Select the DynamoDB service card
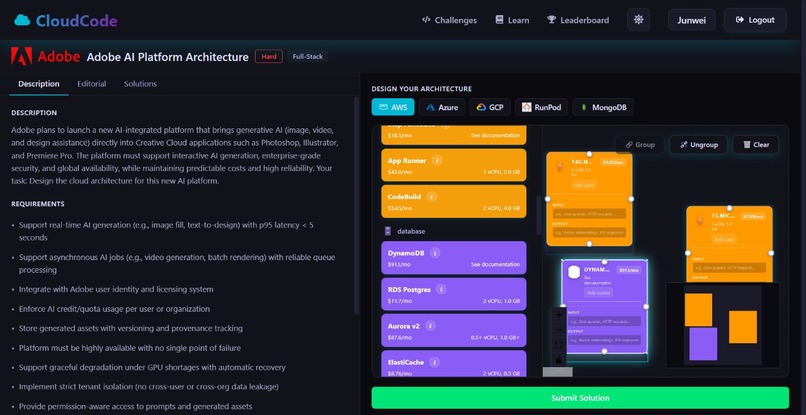Image resolution: width=806 pixels, height=415 pixels. [x=453, y=258]
